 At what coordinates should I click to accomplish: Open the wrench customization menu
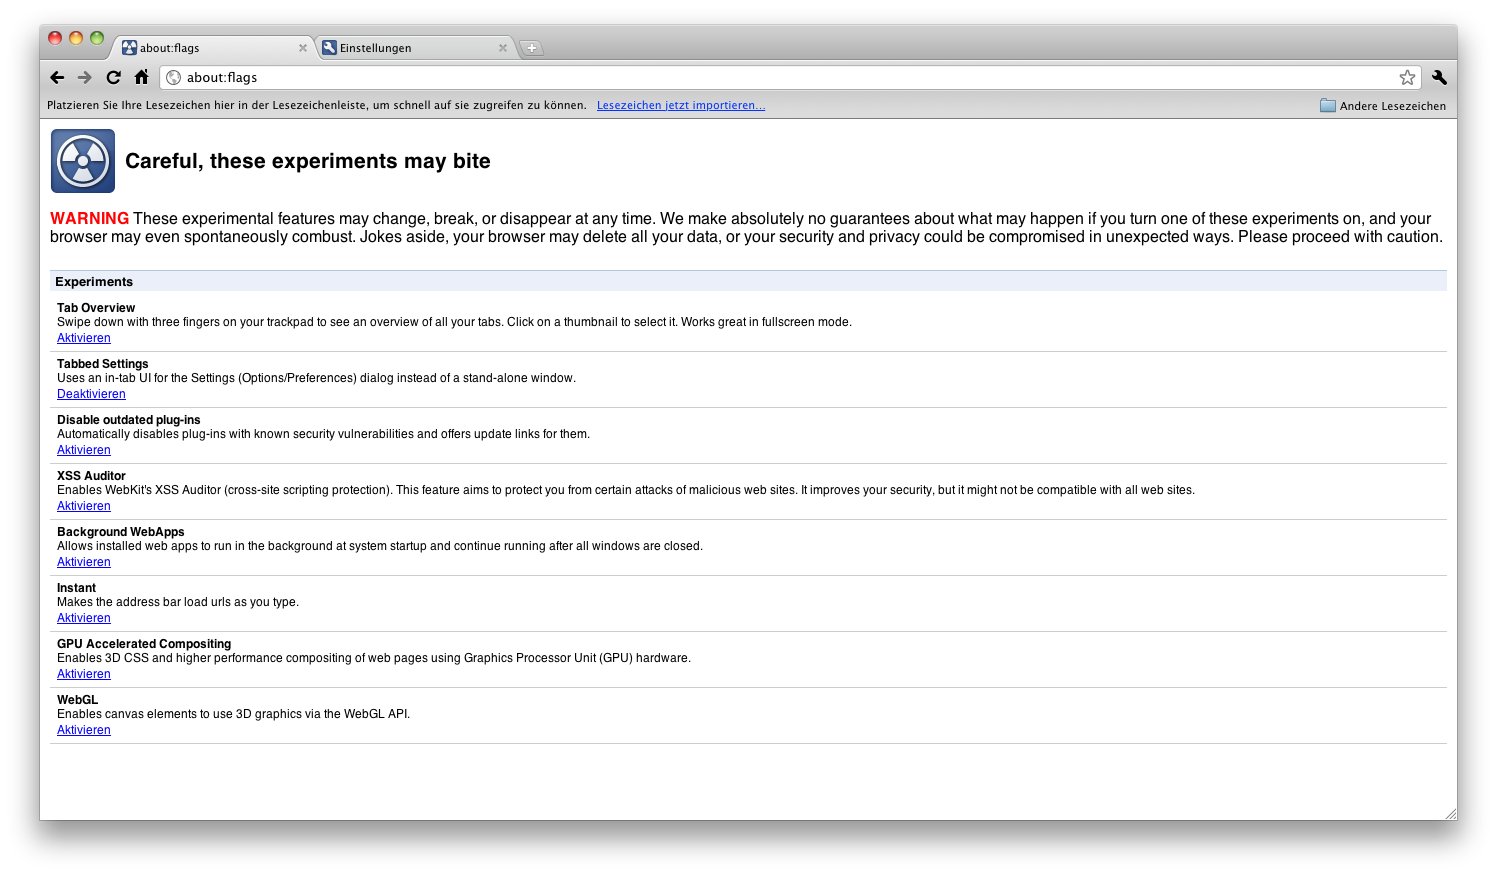point(1438,77)
